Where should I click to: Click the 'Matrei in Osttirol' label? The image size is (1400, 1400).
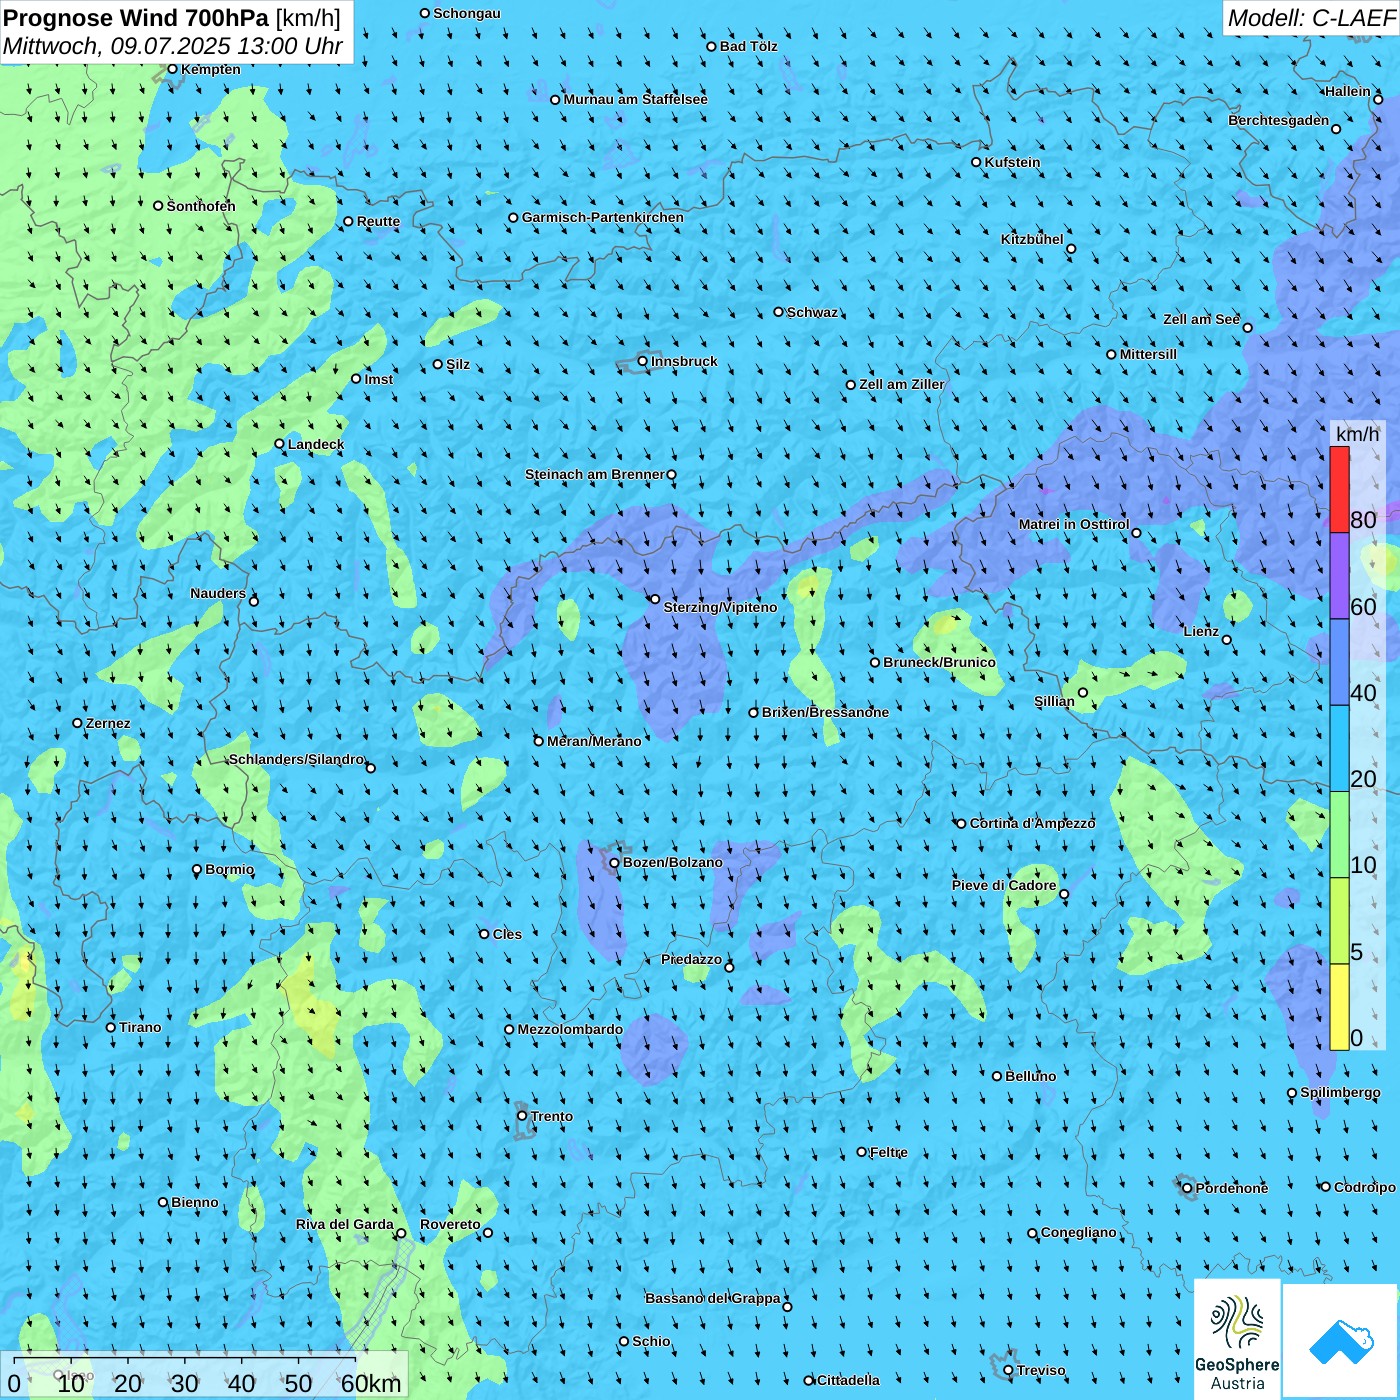(1074, 524)
